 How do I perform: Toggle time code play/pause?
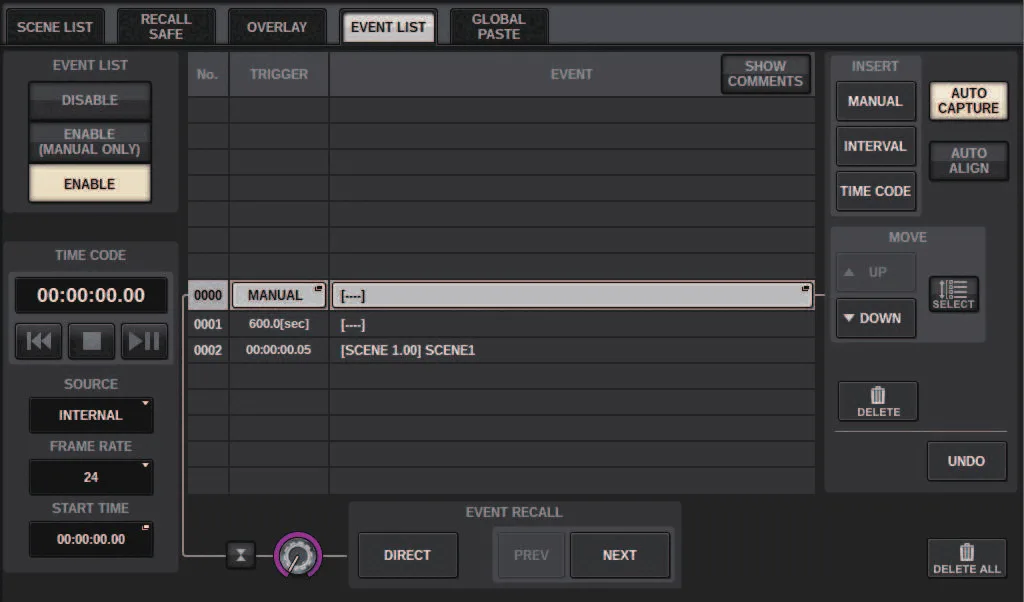(144, 341)
